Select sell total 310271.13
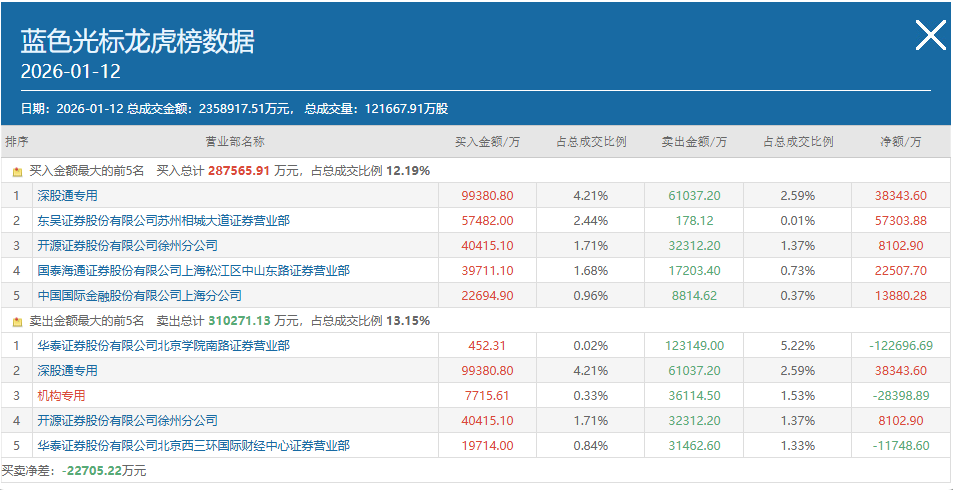Screen dimensions: 953x490 238,321
